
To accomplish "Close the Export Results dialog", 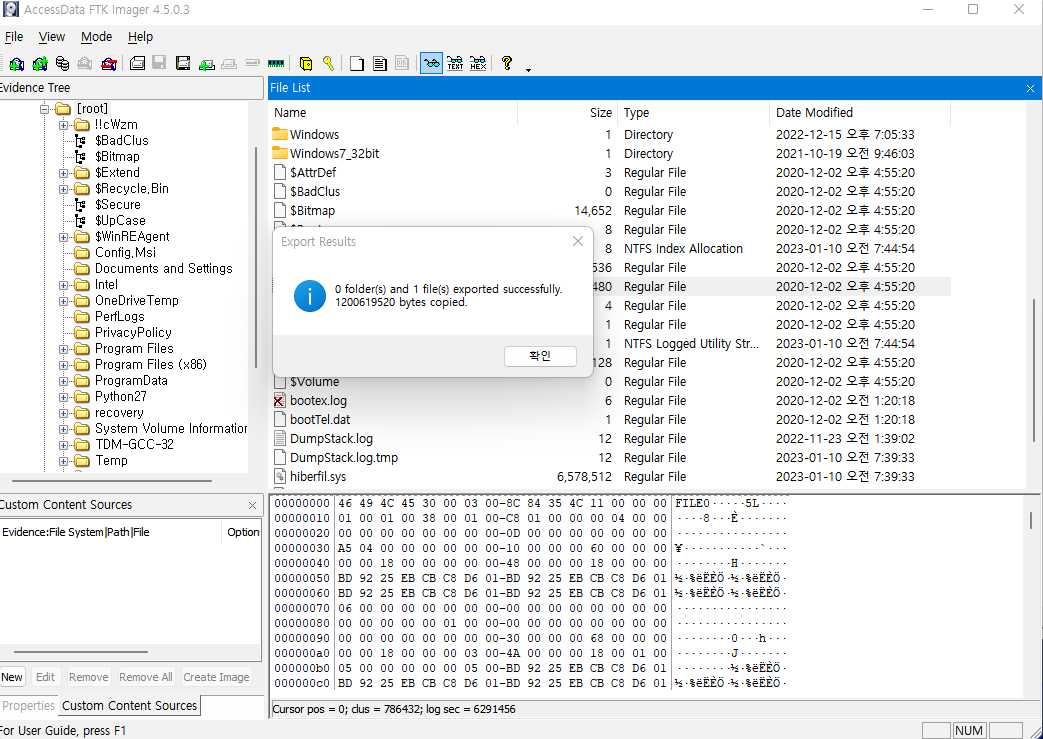I will (577, 241).
